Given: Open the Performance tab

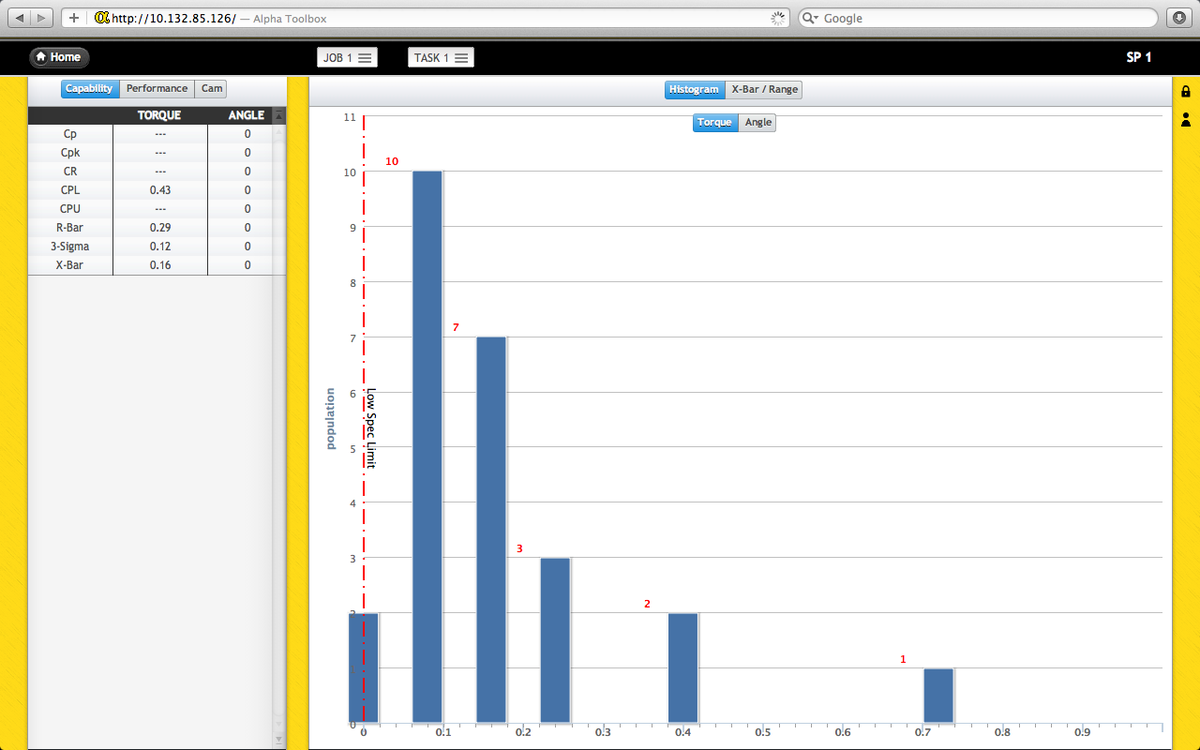Looking at the screenshot, I should click(157, 89).
